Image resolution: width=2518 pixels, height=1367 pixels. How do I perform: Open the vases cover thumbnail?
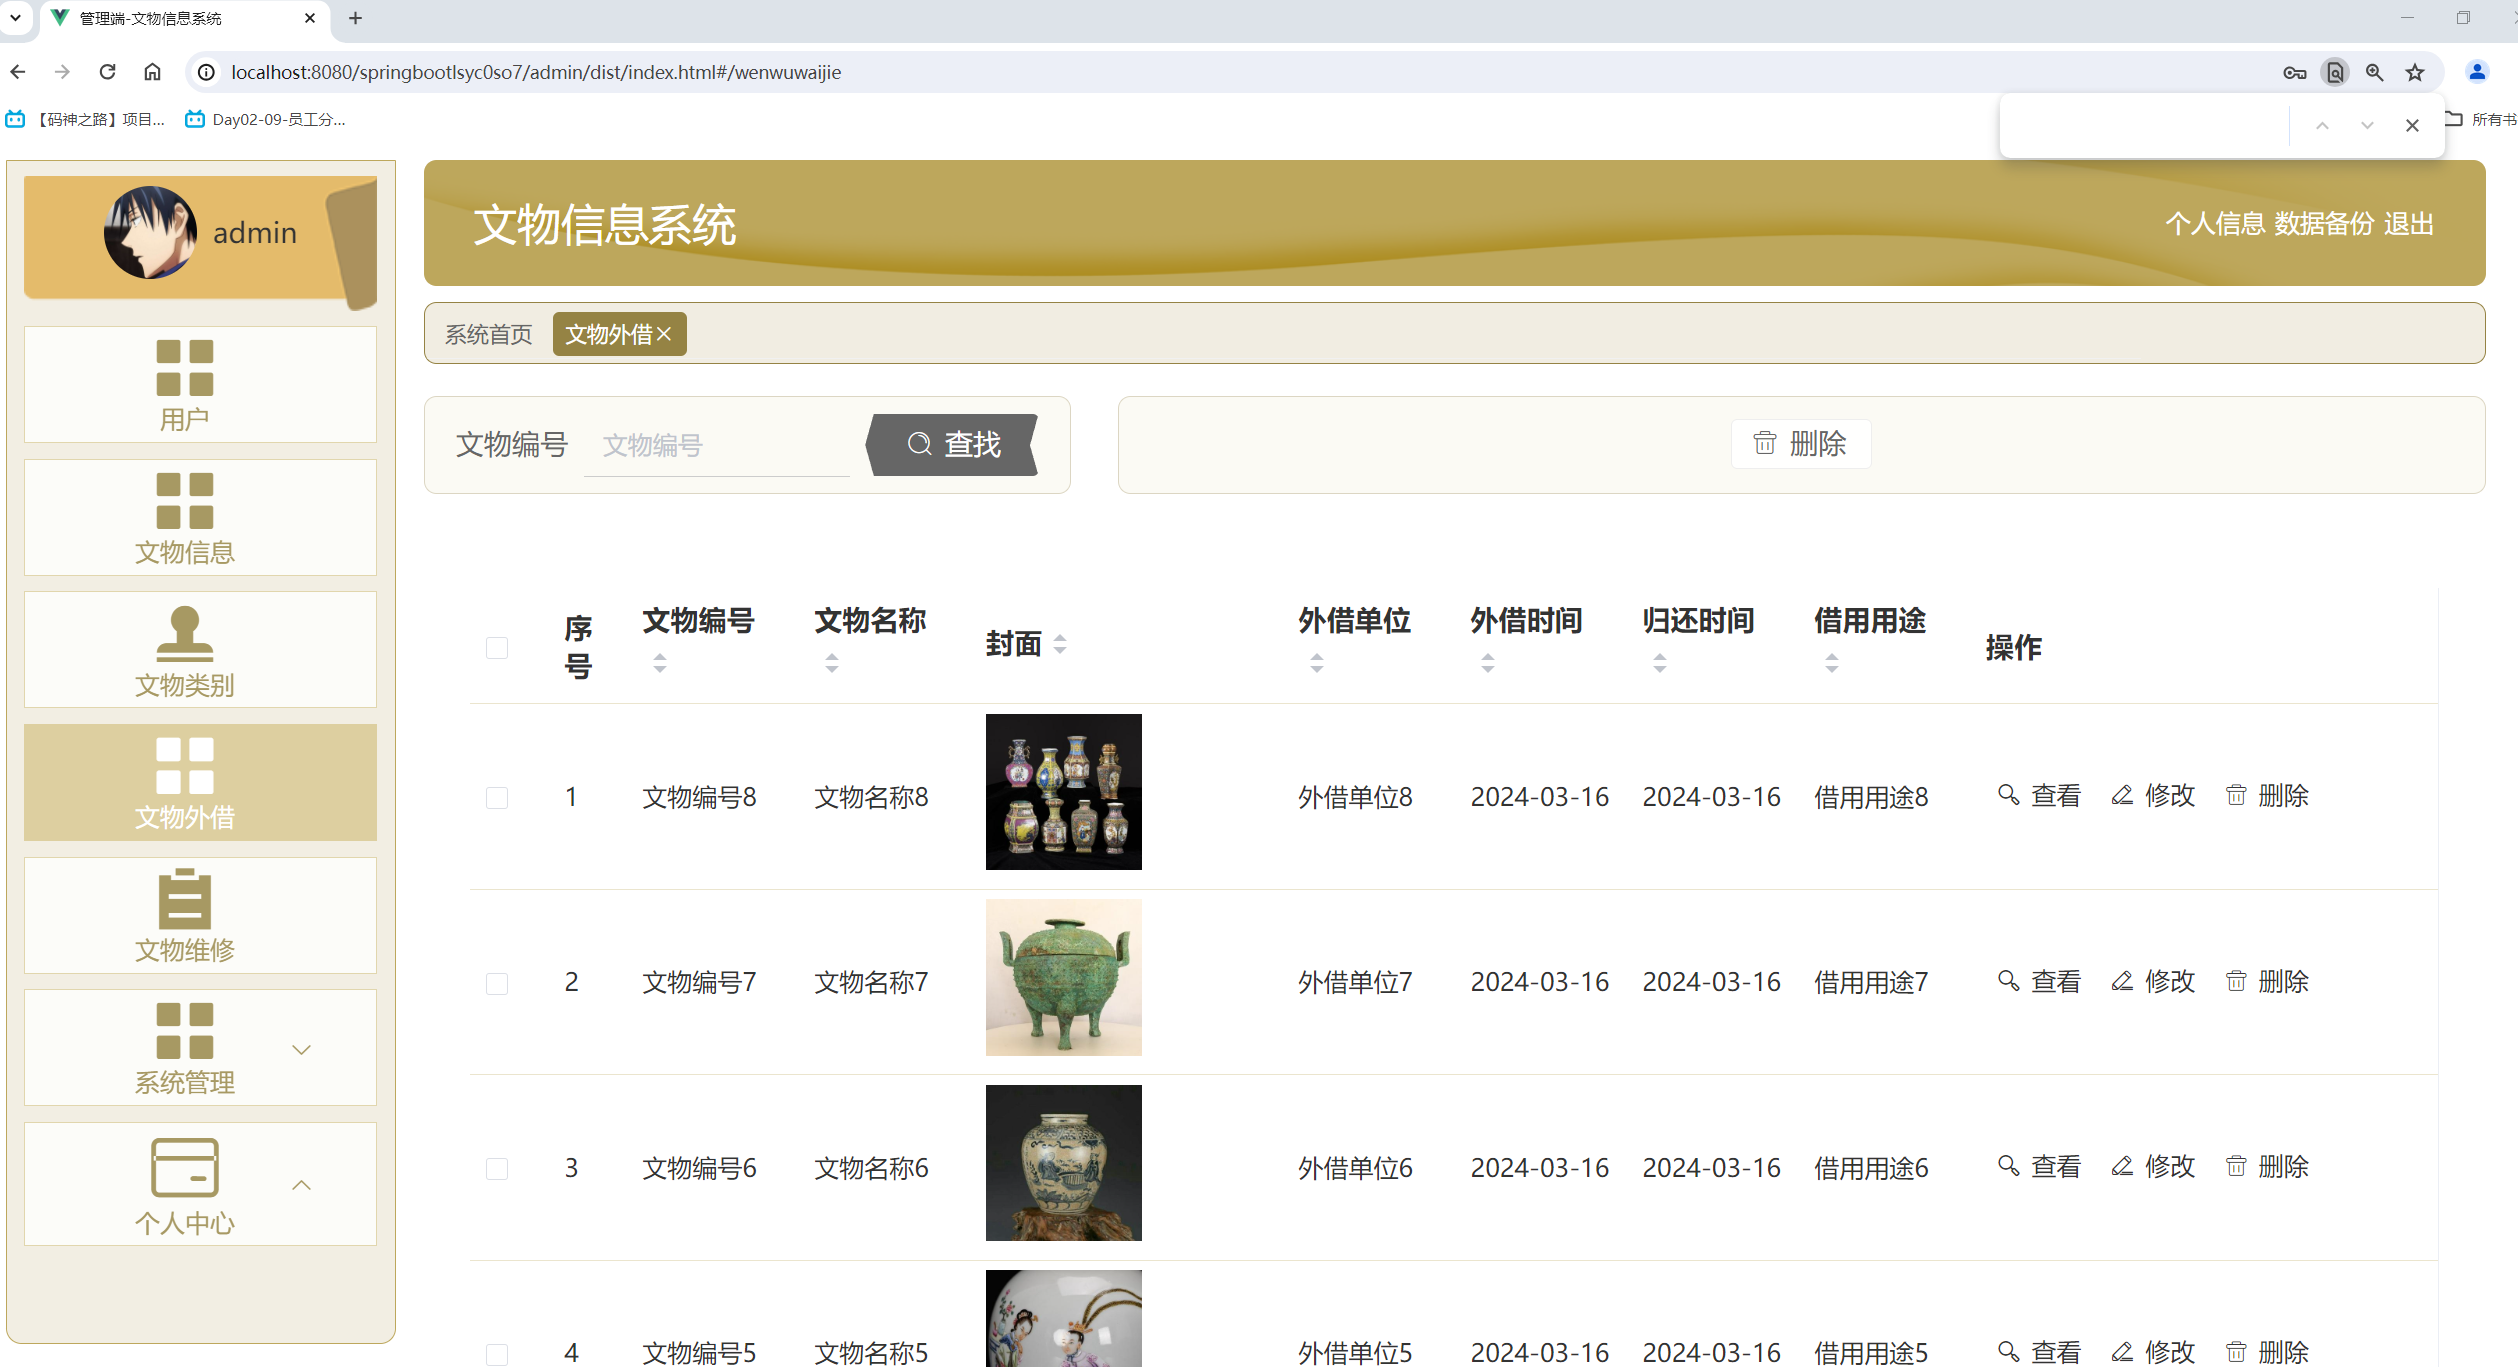point(1064,792)
